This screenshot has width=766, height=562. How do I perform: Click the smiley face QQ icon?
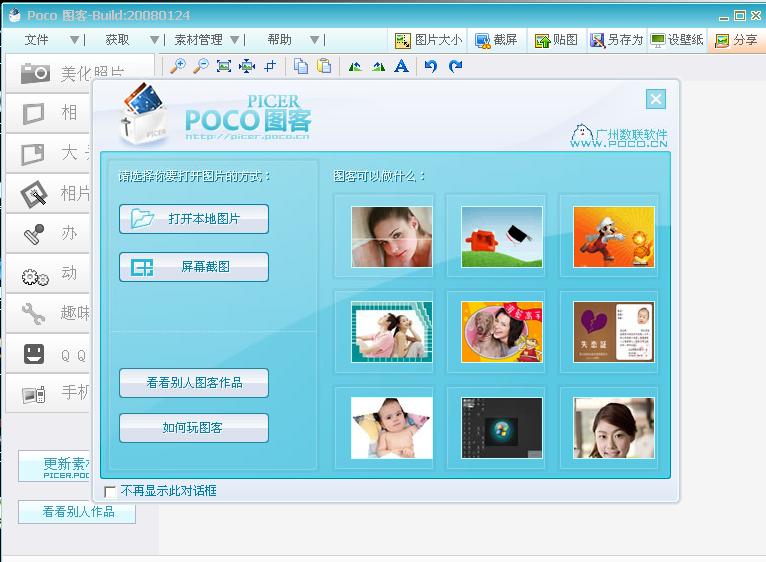click(34, 354)
